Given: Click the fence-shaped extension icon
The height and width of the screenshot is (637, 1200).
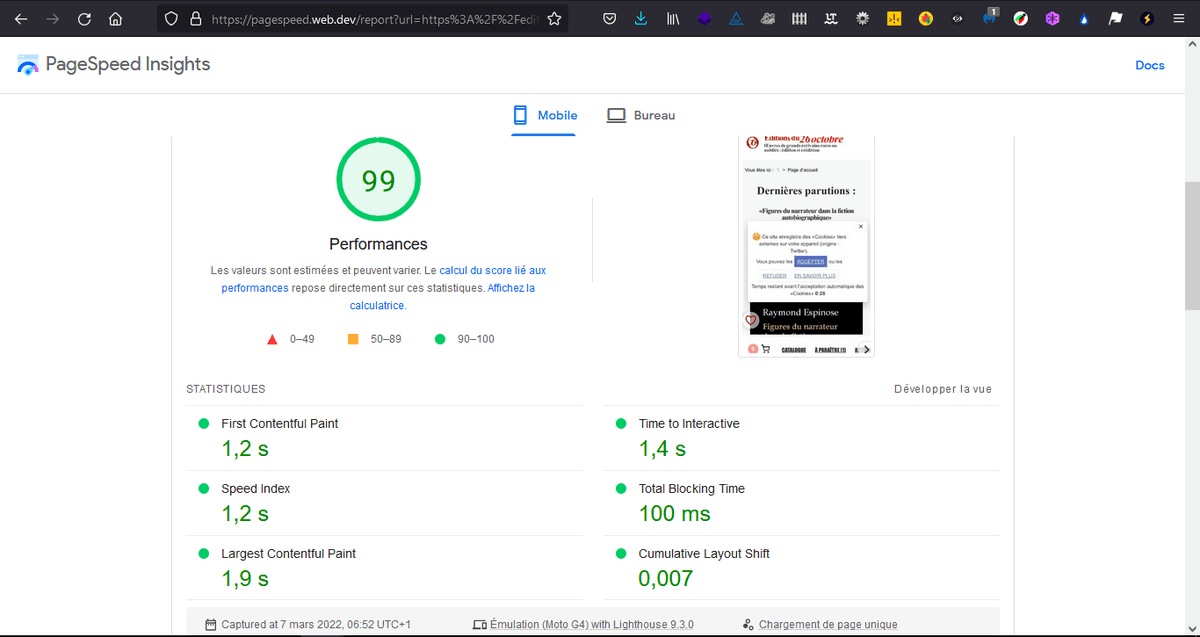Looking at the screenshot, I should (799, 18).
